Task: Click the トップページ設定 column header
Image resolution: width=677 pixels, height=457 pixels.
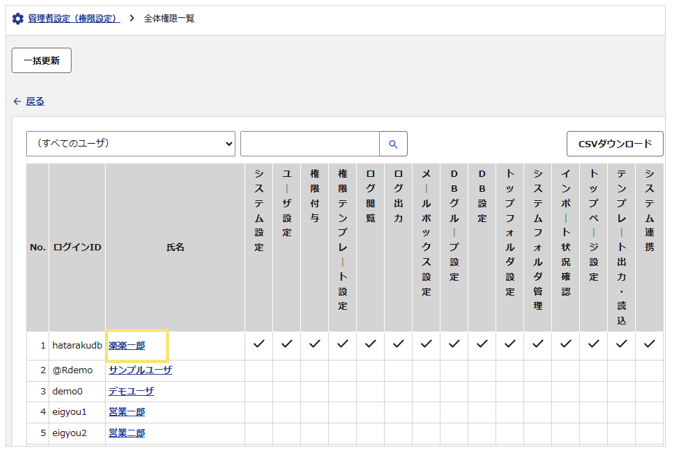Action: pyautogui.click(x=594, y=248)
